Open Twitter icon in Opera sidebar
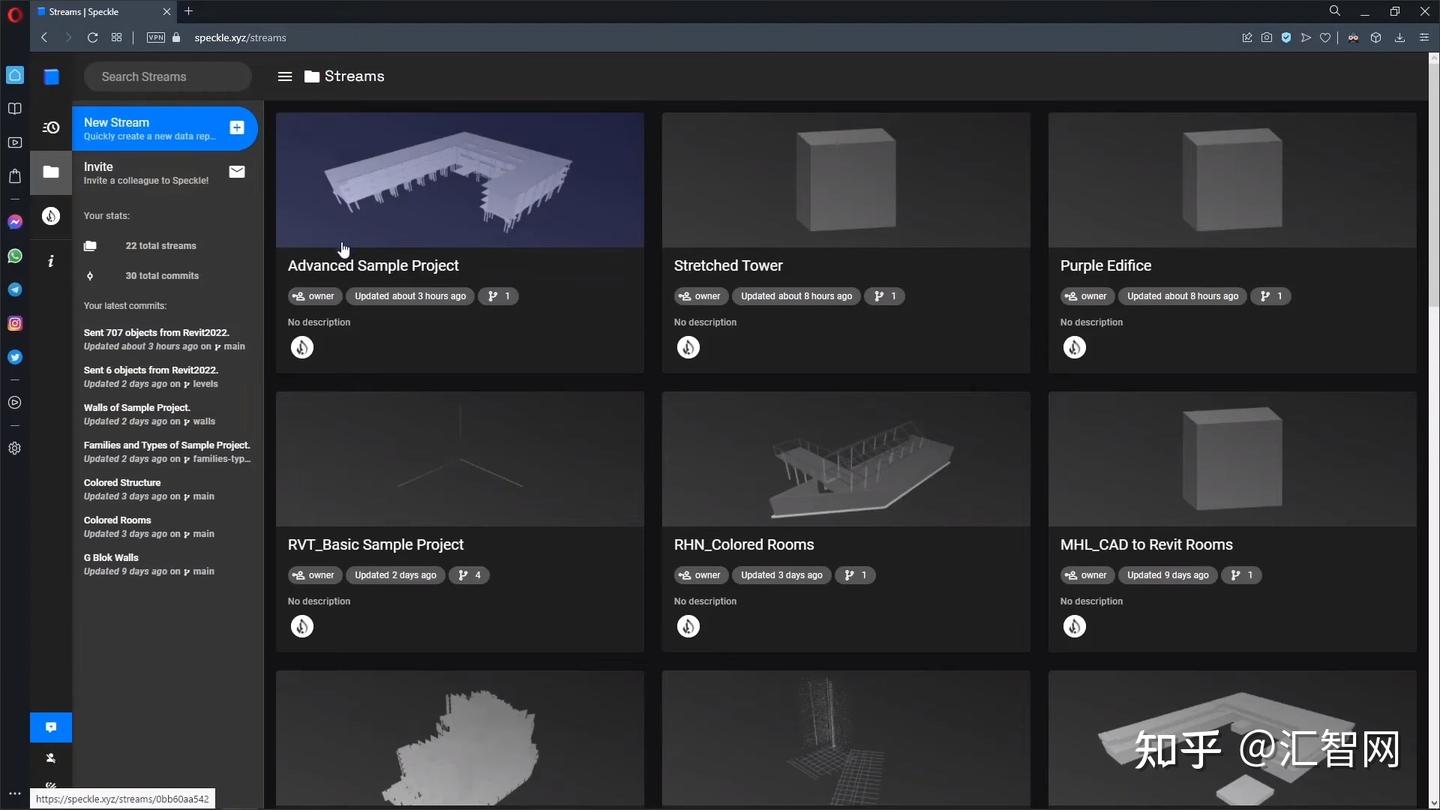The height and width of the screenshot is (810, 1440). tap(15, 357)
